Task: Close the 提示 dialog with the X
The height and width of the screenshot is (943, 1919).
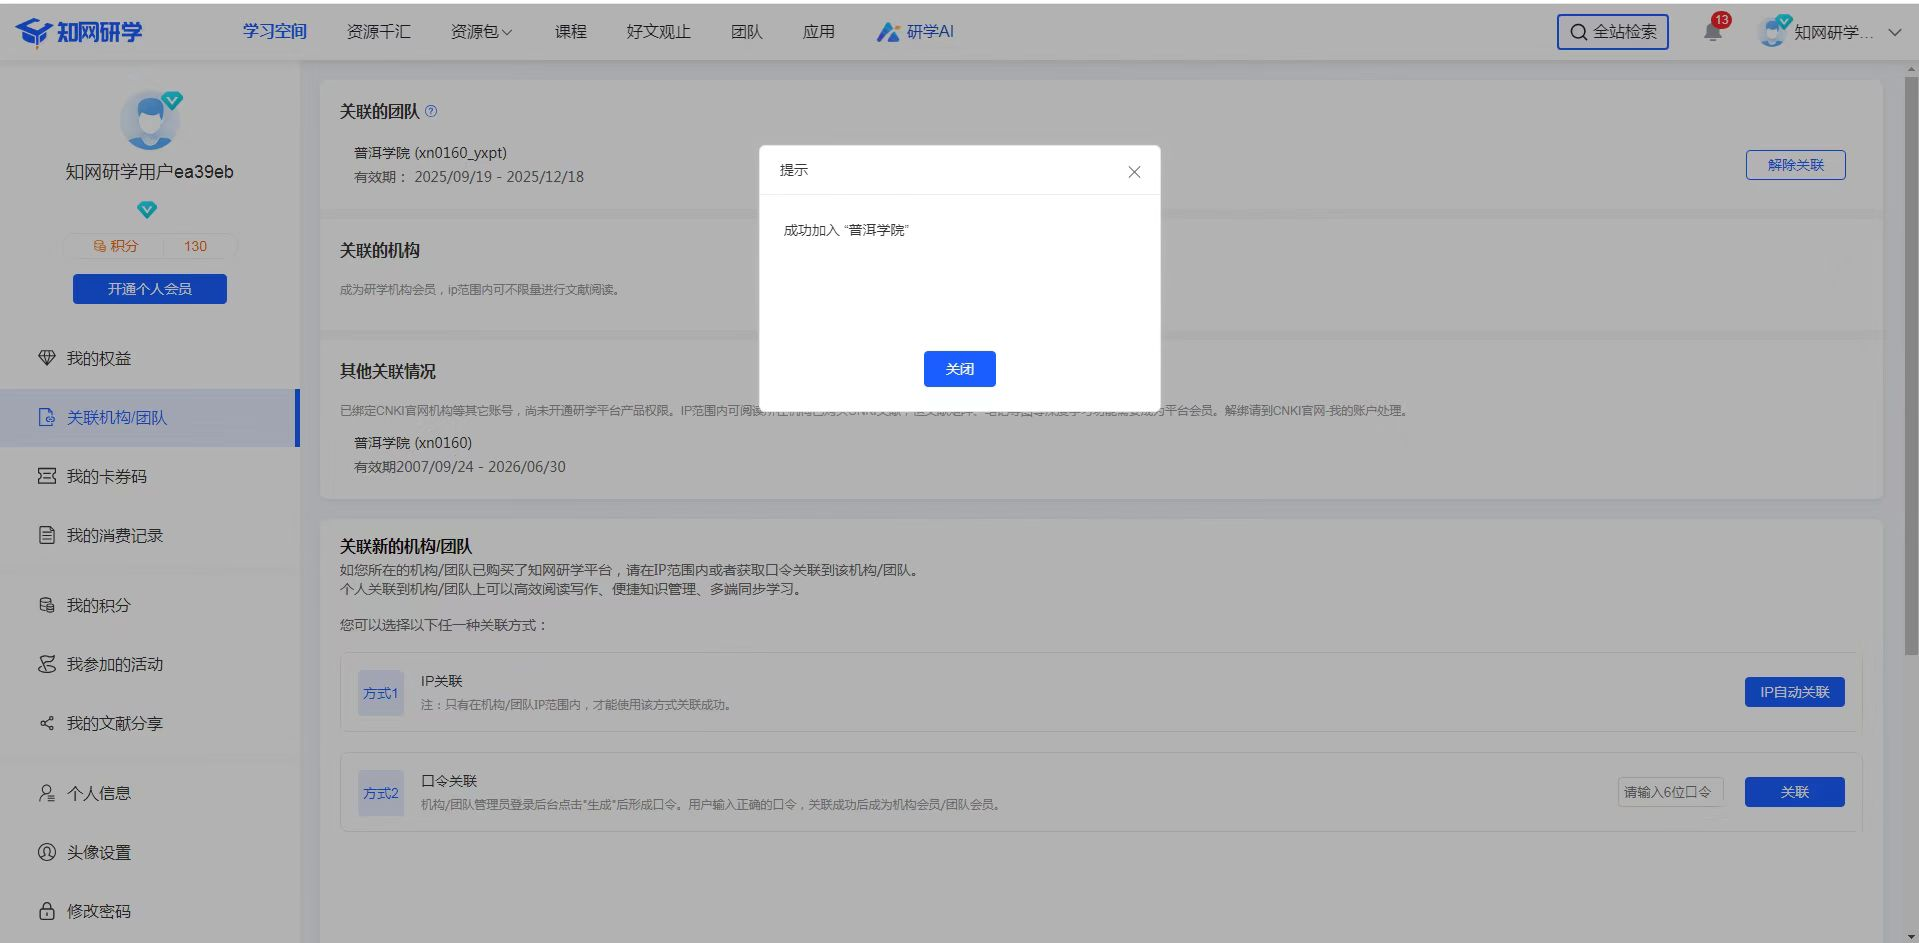Action: click(x=1134, y=172)
